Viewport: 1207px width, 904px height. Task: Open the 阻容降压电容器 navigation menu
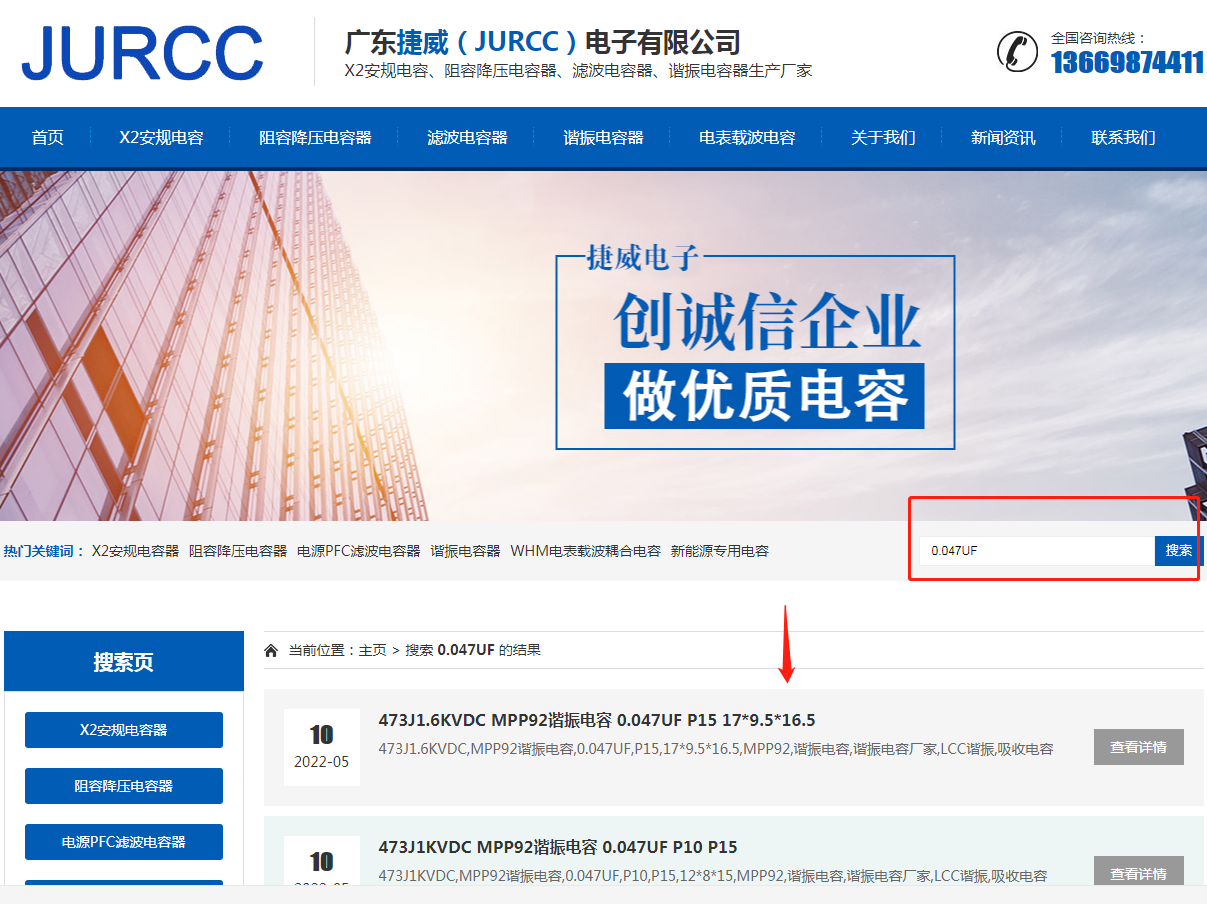click(315, 138)
